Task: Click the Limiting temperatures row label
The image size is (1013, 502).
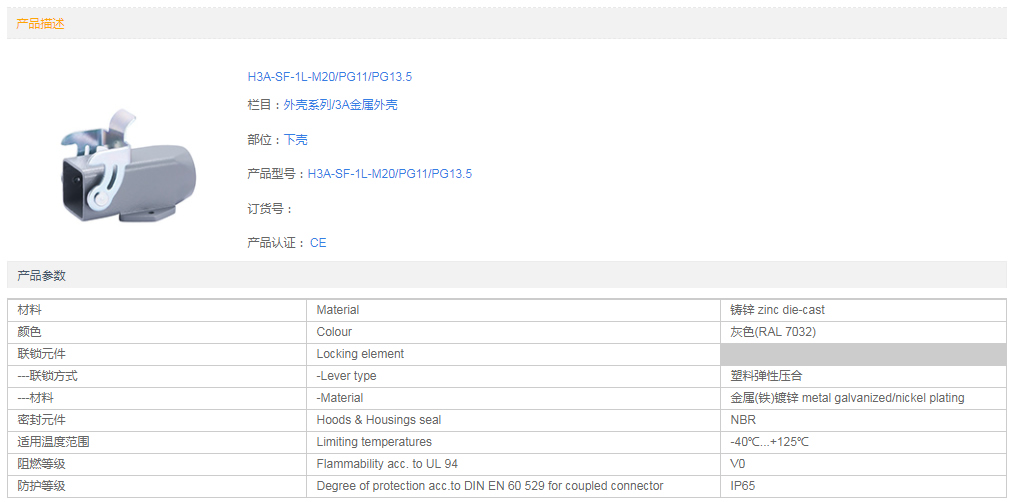Action: coord(374,442)
